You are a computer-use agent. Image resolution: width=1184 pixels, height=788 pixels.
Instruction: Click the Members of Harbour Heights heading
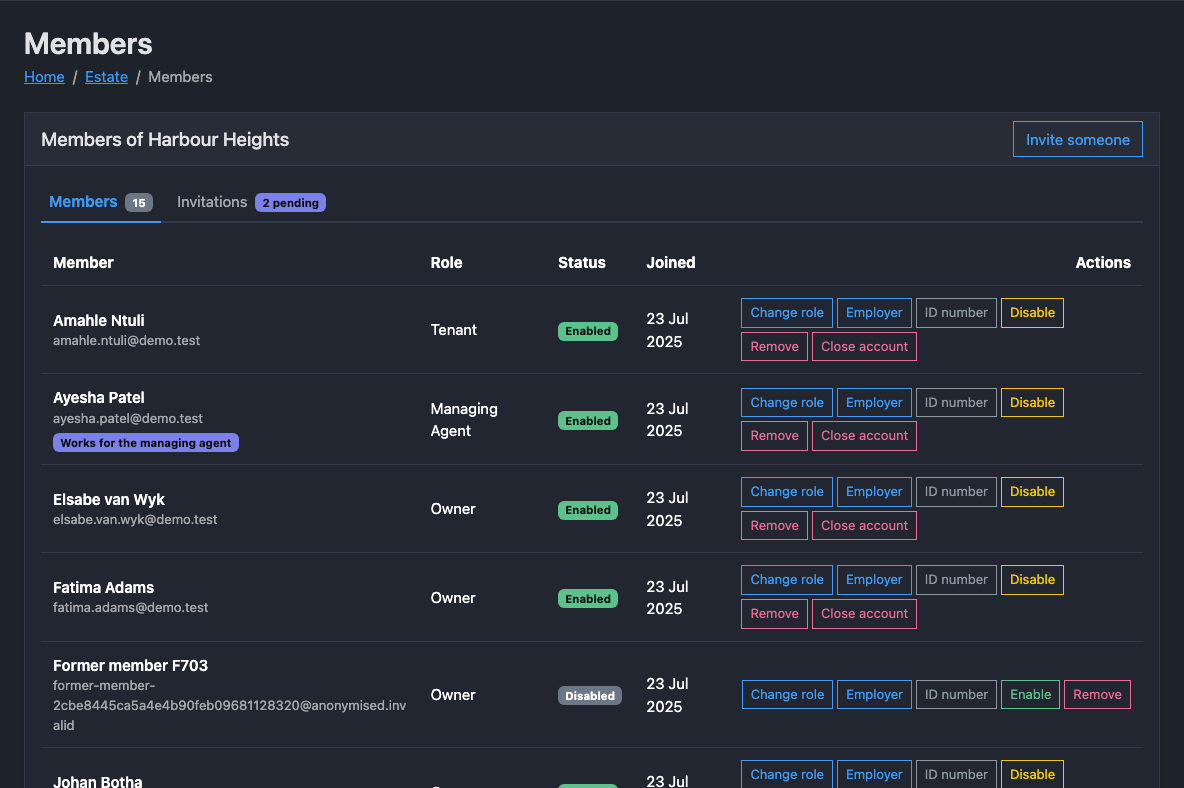[x=165, y=140]
